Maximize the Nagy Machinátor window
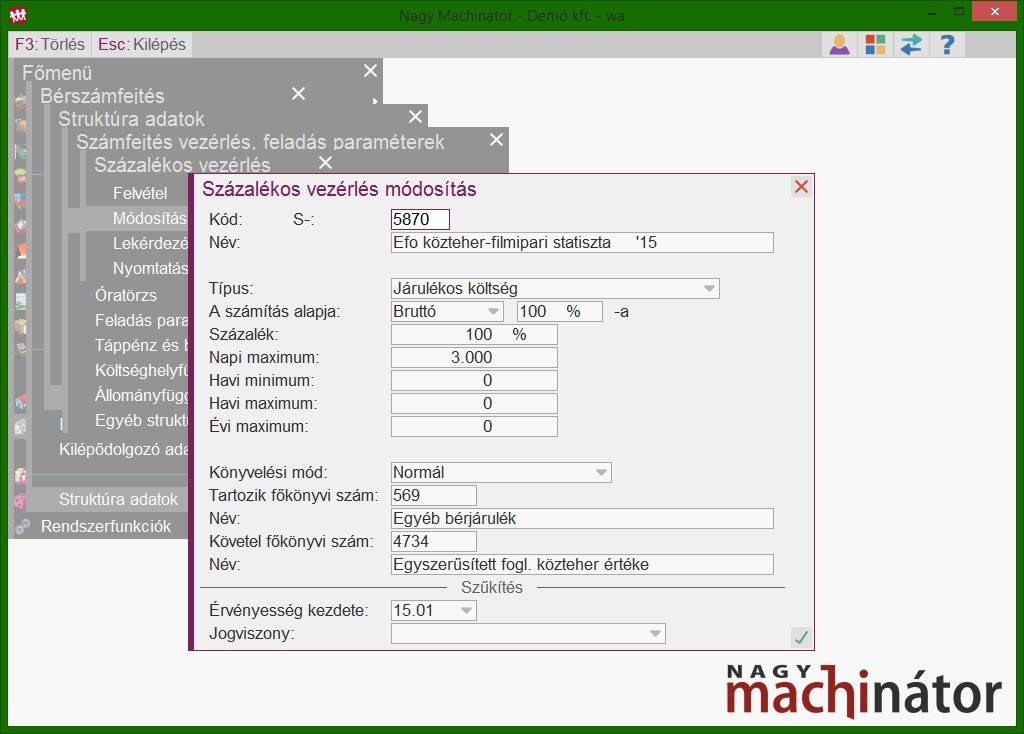The width and height of the screenshot is (1024, 734). 959,11
